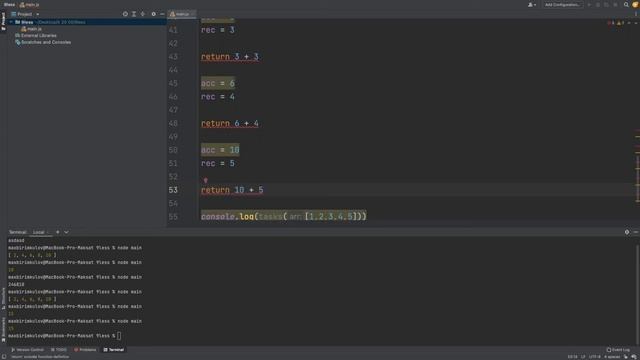This screenshot has width=640, height=360.
Task: Select Scratches and Consoles tree item
Action: 43,42
